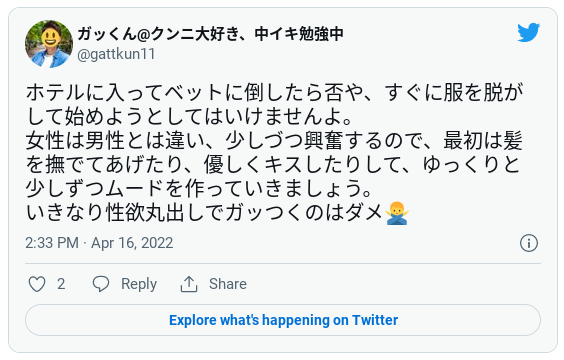Open the tweet info circle icon
The width and height of the screenshot is (564, 360).
click(529, 243)
